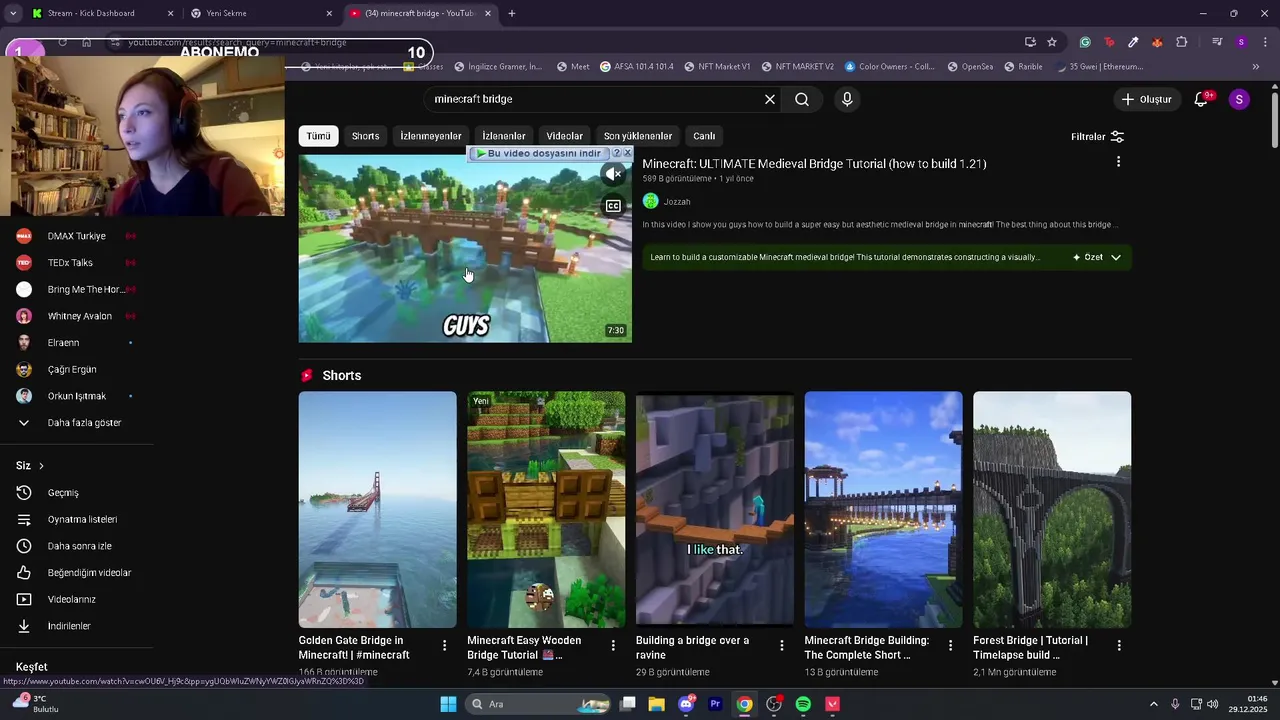Open more options for Medieval Bridge video

pos(1118,162)
